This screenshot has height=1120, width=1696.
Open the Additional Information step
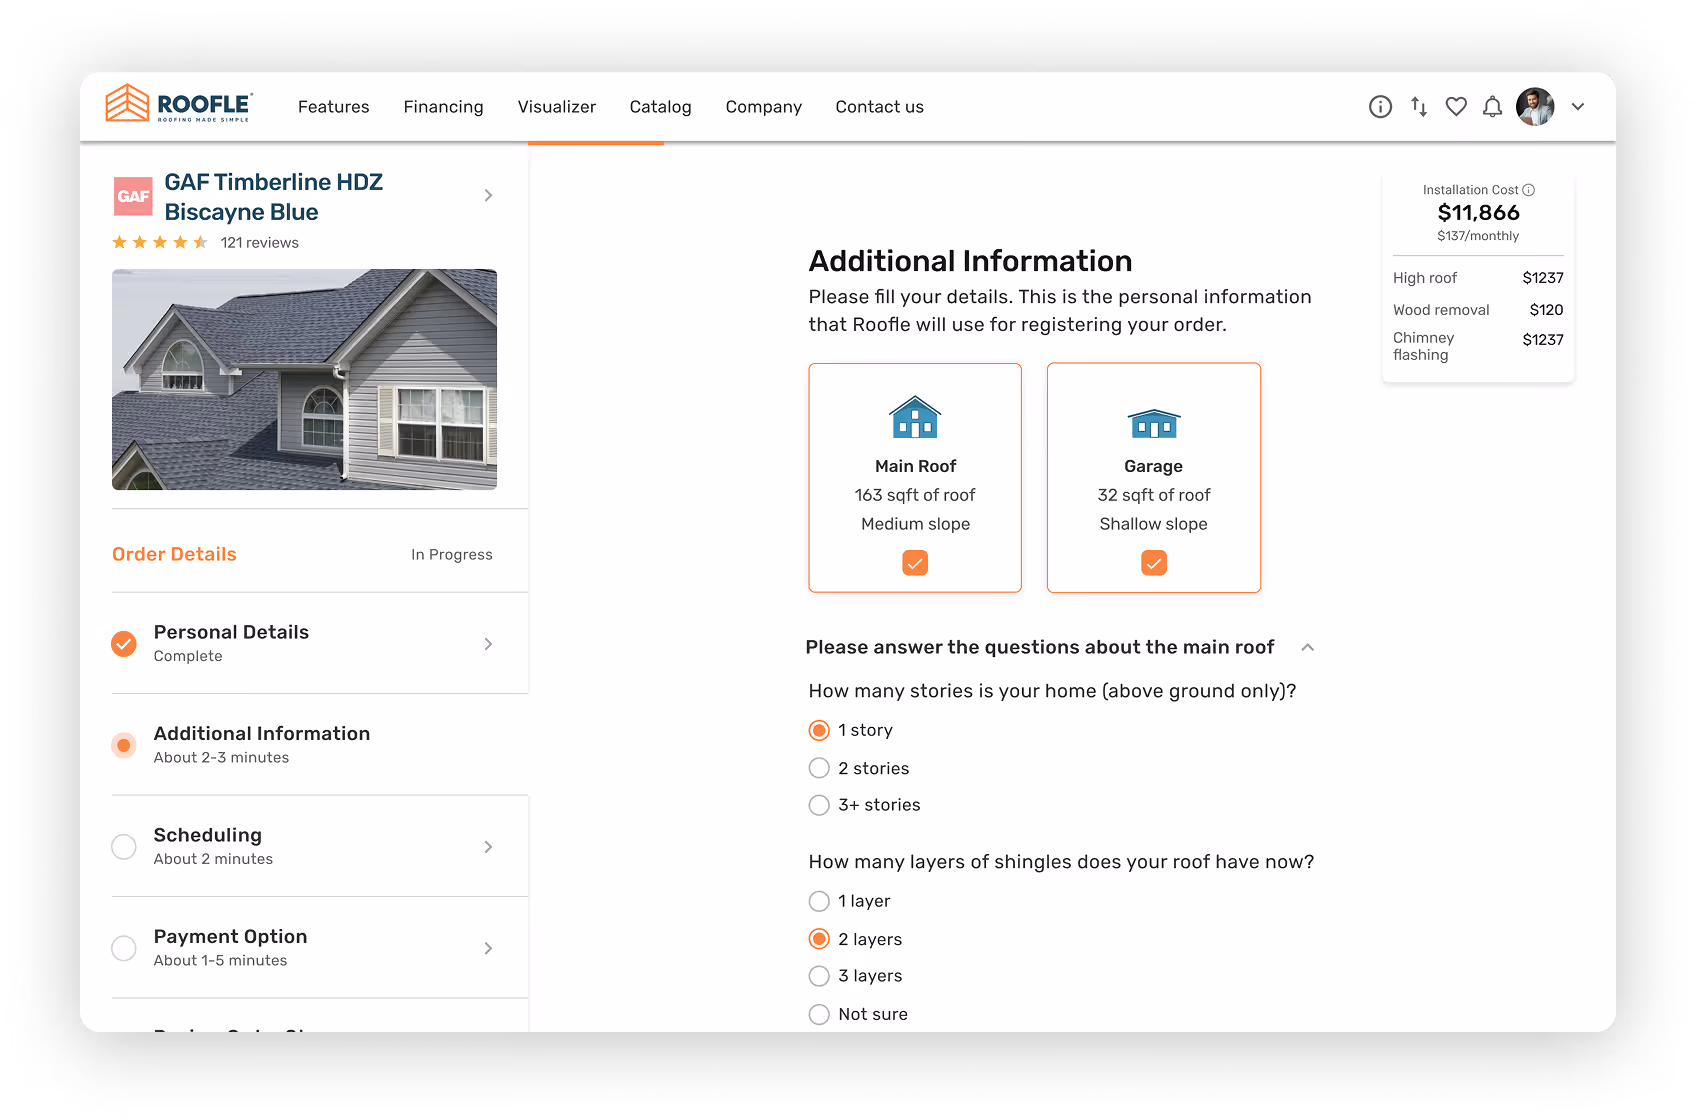click(320, 745)
